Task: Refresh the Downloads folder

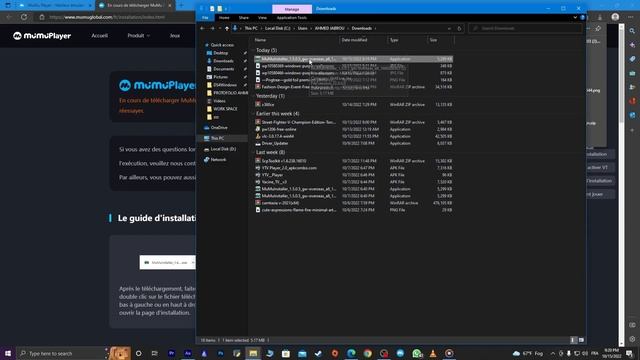Action: coord(459,29)
